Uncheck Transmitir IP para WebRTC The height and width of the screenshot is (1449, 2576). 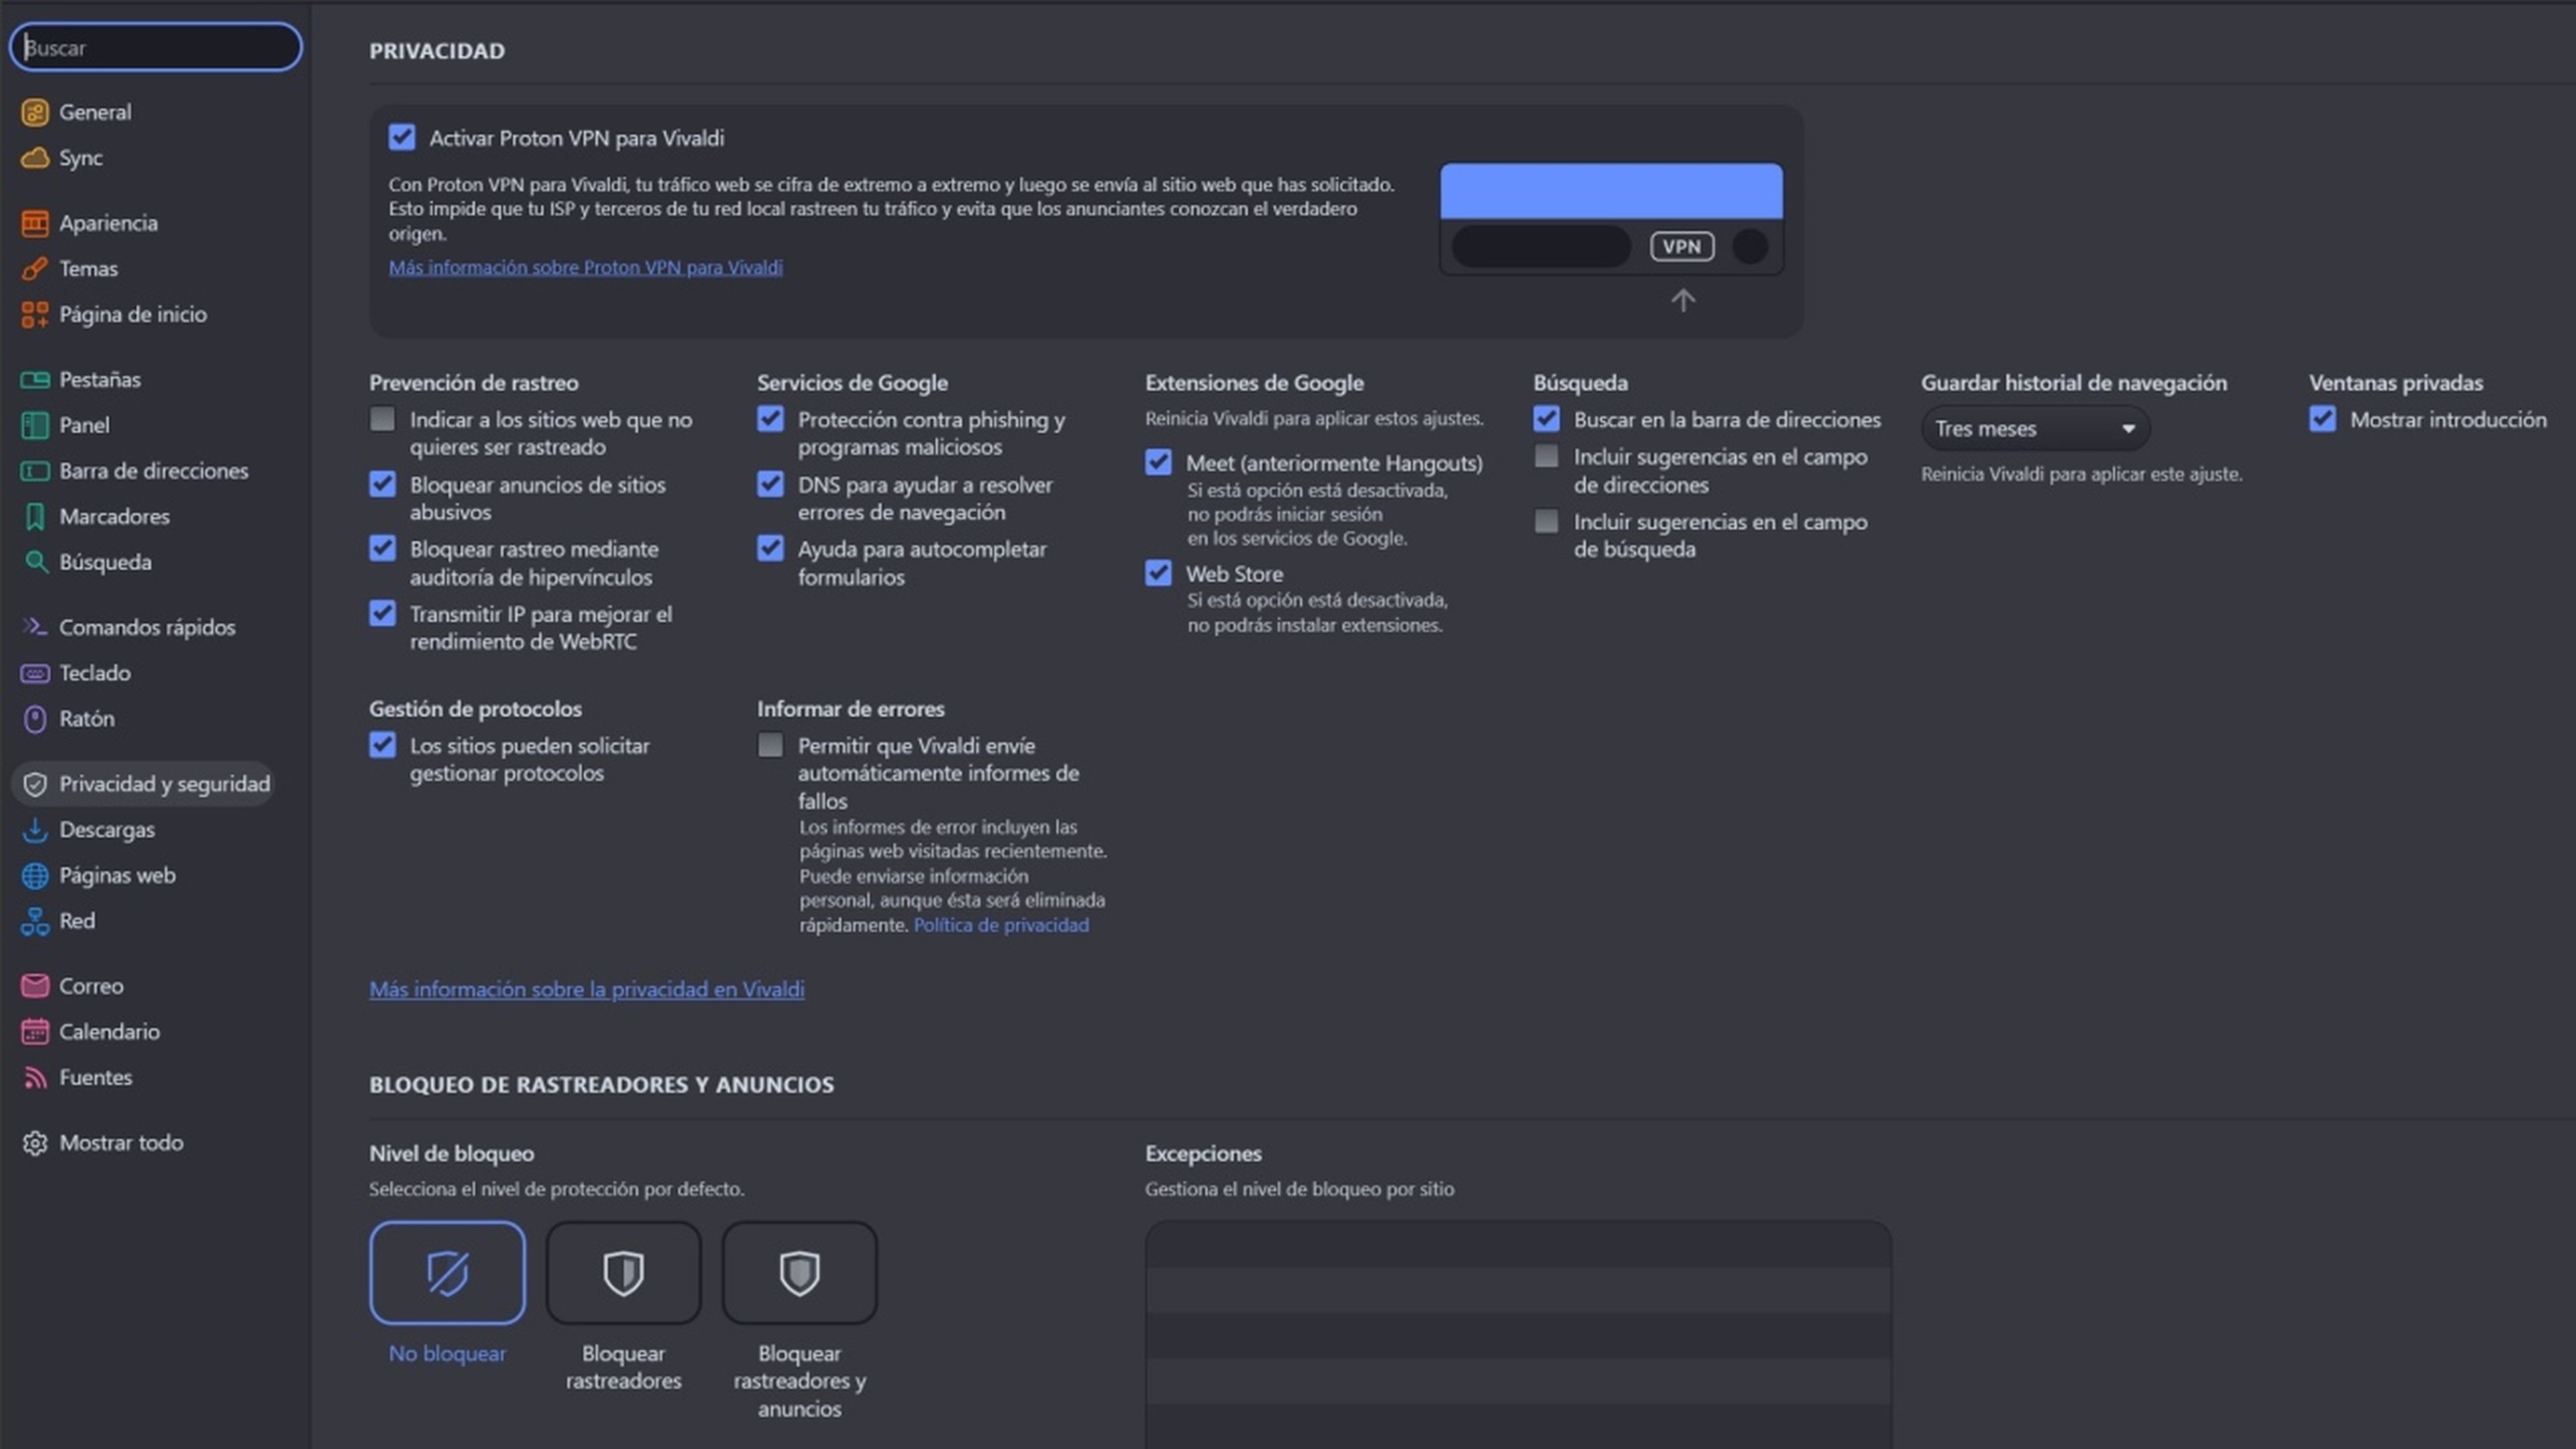coord(382,613)
